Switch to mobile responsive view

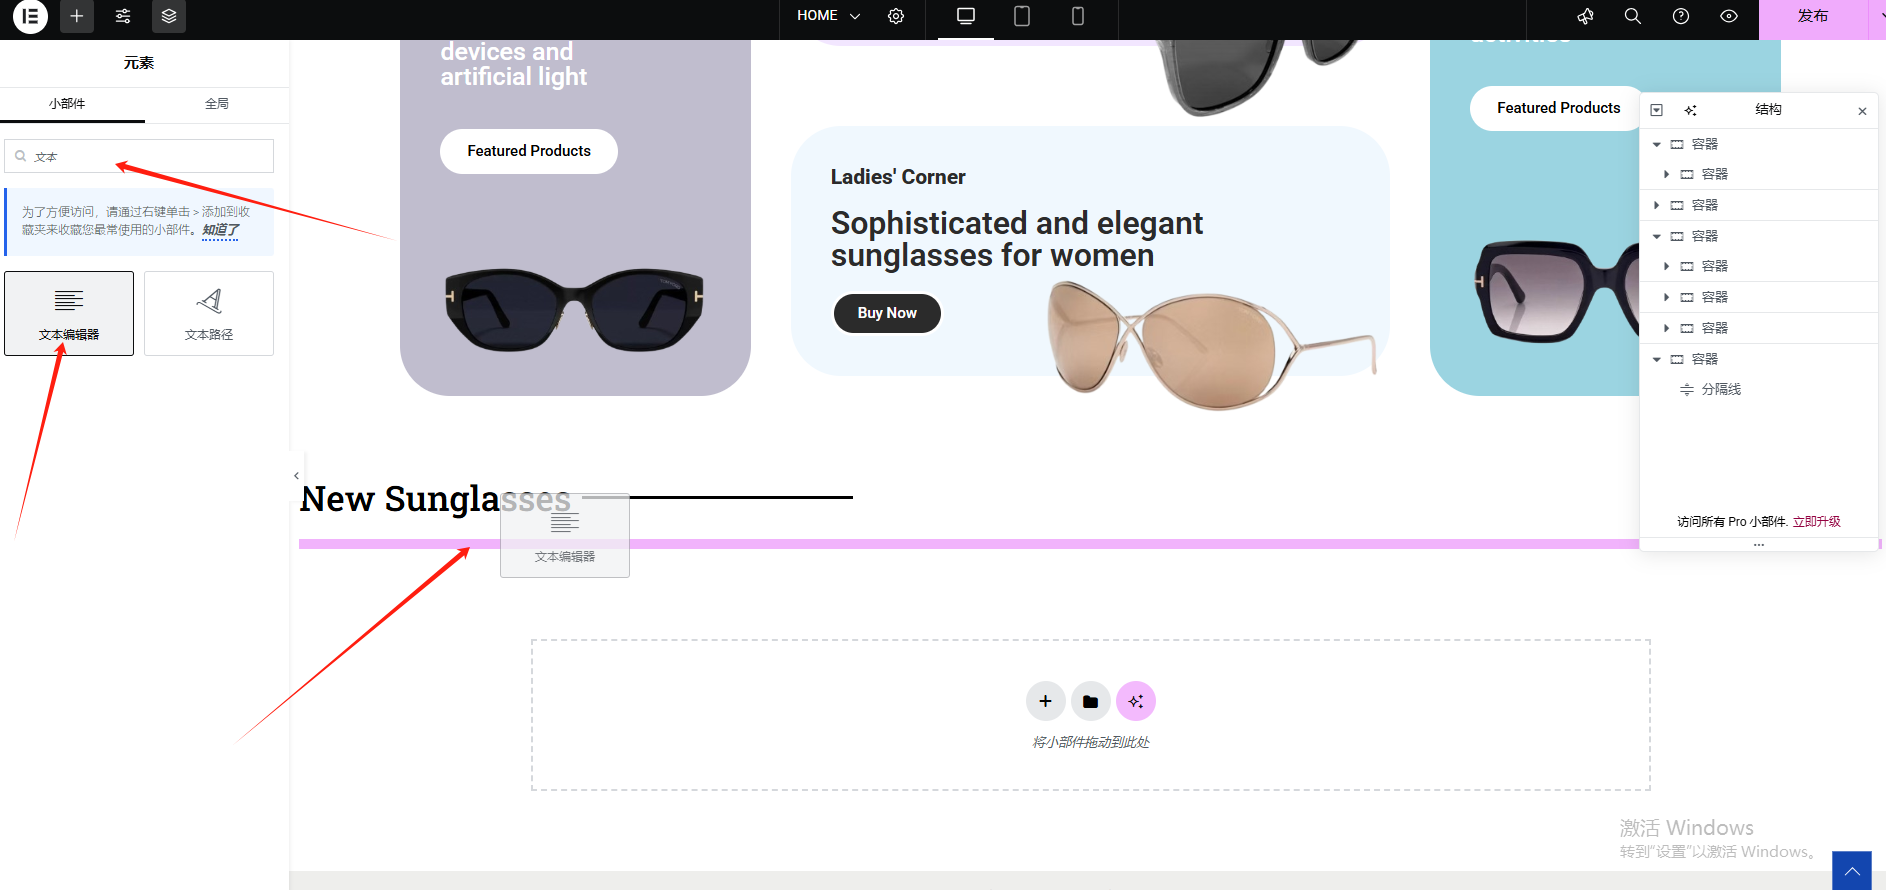[1078, 17]
